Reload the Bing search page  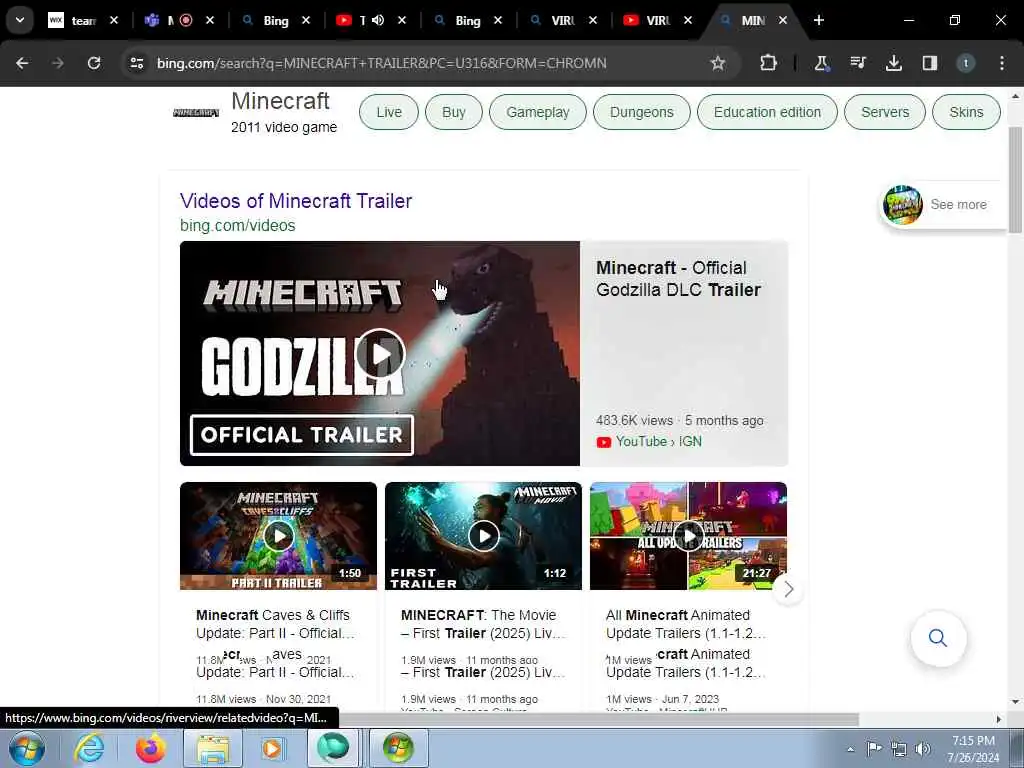tap(94, 63)
